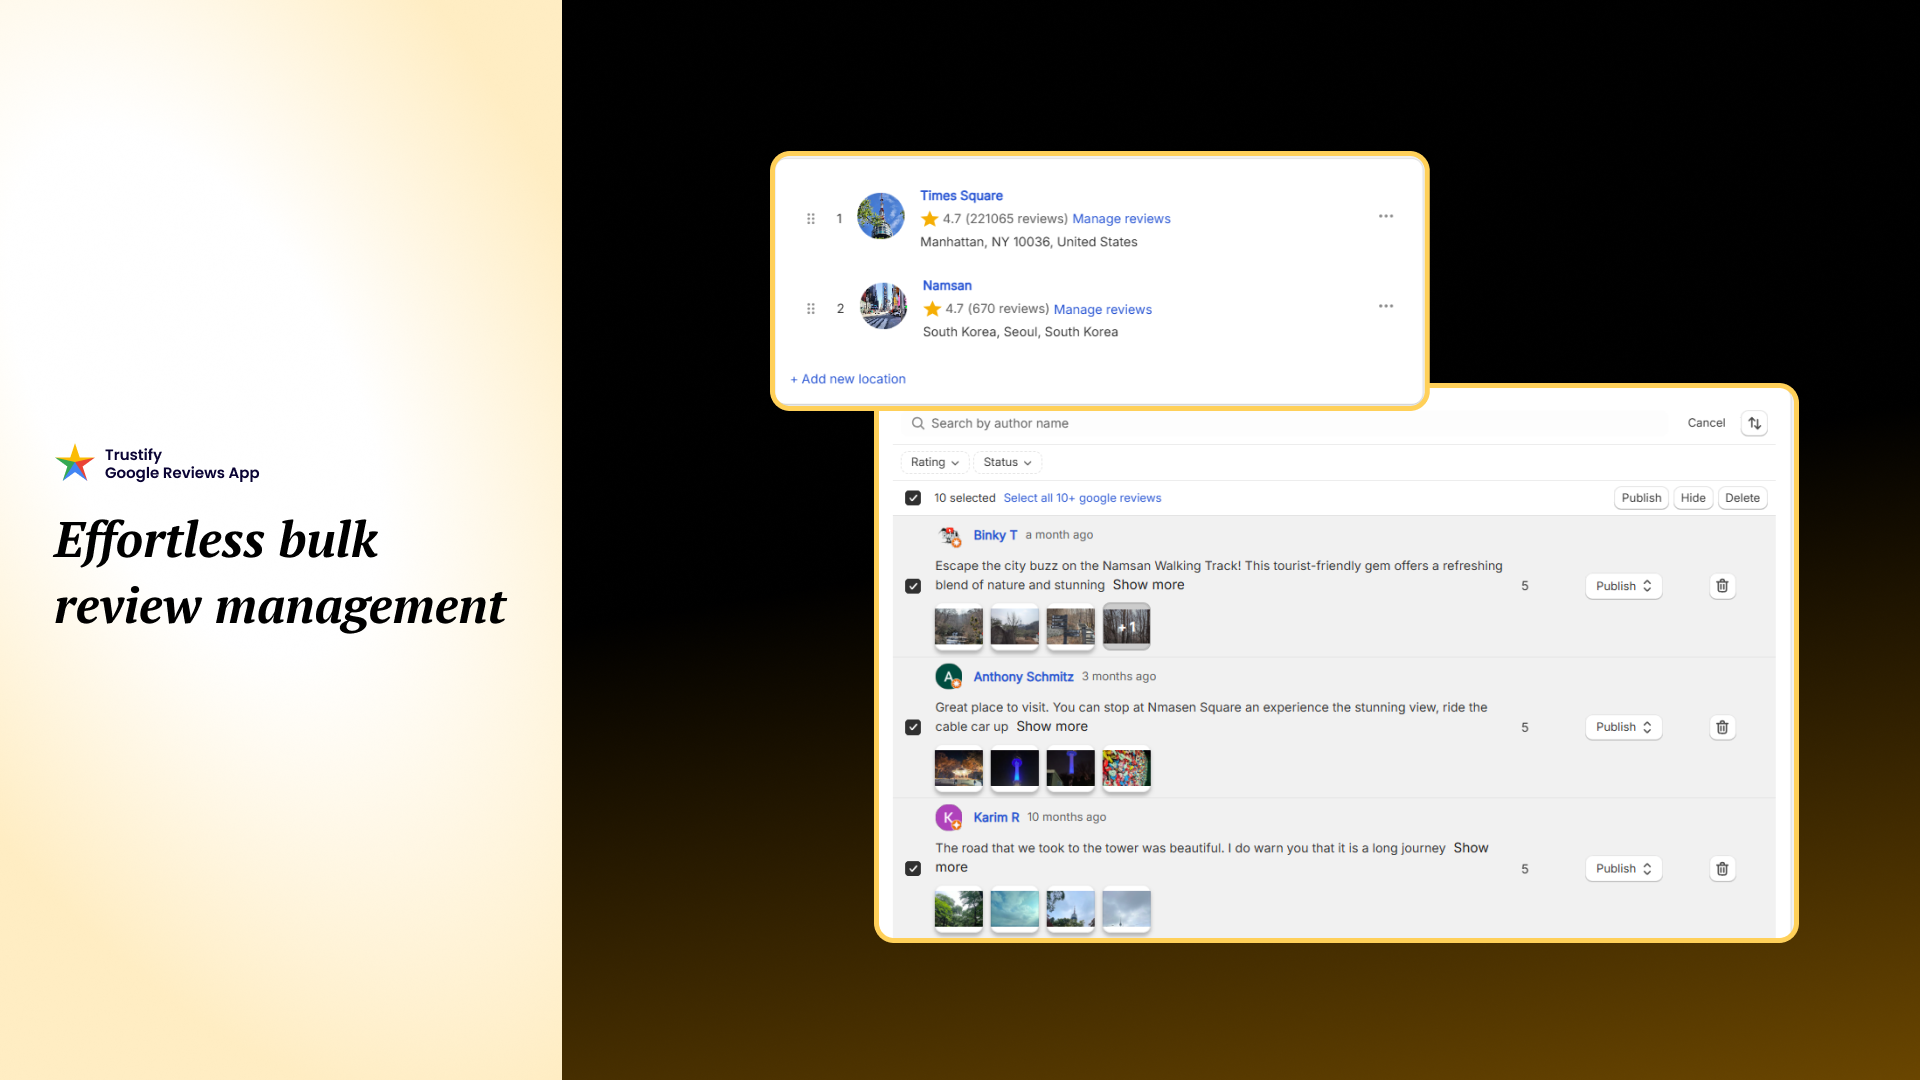Open Manage reviews link for Times Square

pyautogui.click(x=1121, y=219)
